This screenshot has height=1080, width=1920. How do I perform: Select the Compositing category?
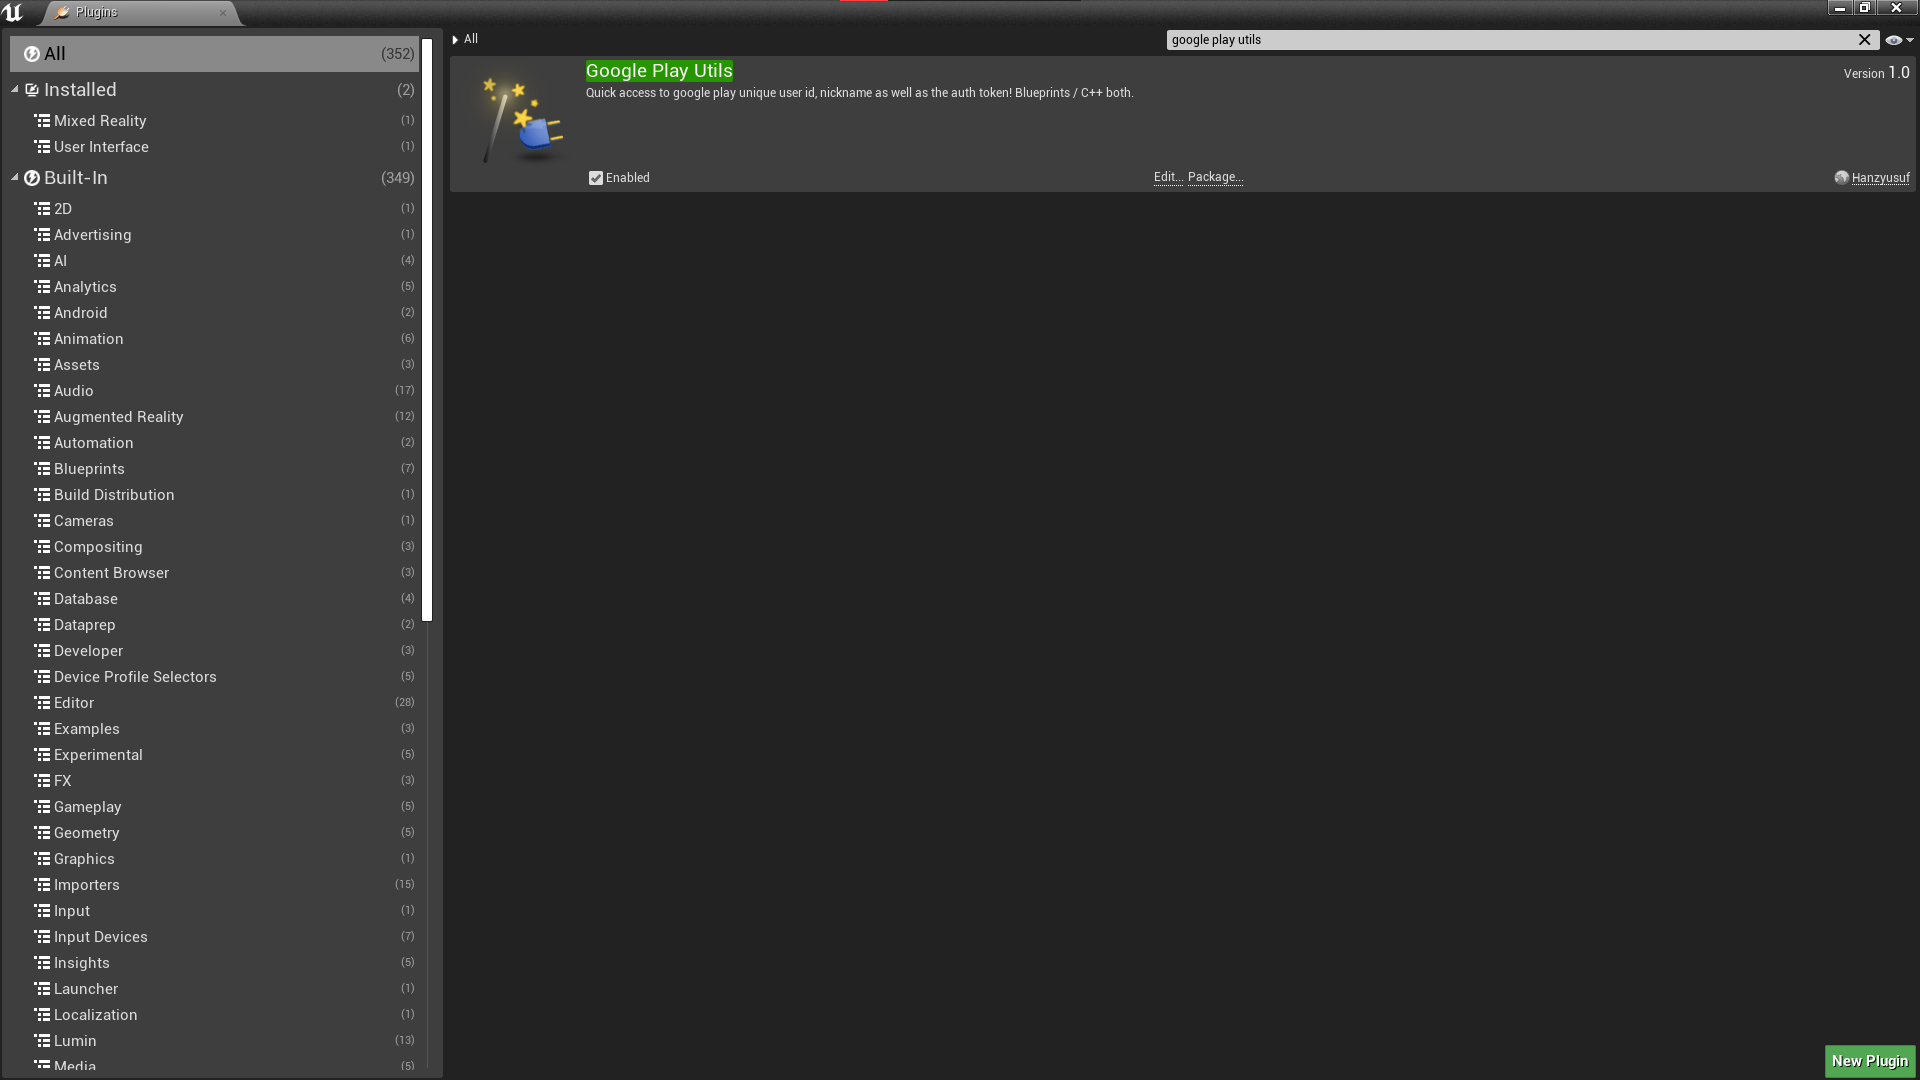(x=214, y=547)
